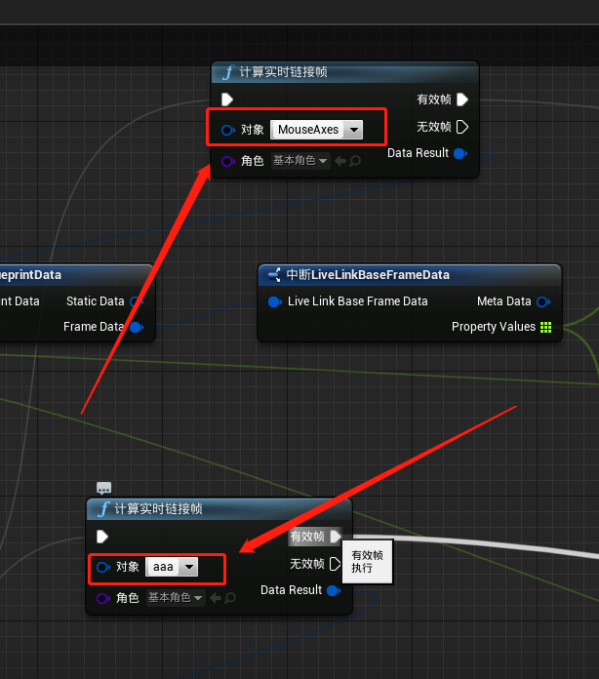Click the Property Values array pin

click(x=546, y=327)
